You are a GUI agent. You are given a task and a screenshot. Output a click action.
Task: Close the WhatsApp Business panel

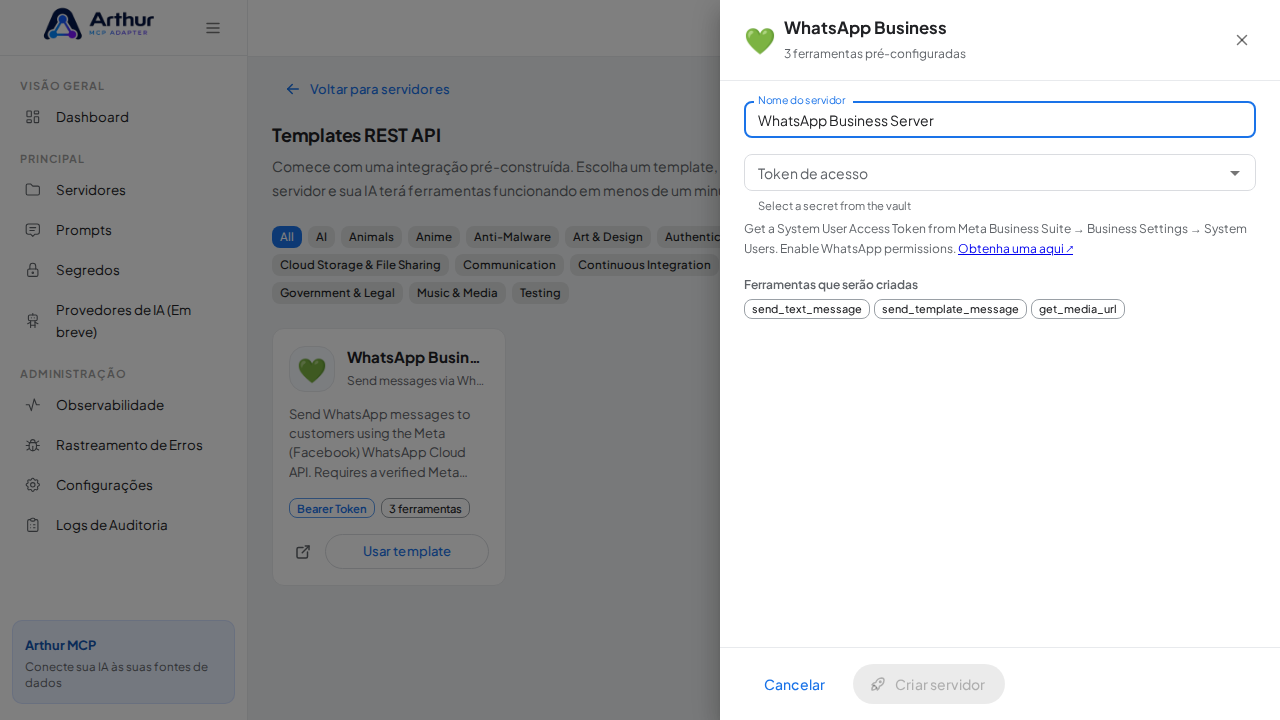(1242, 40)
